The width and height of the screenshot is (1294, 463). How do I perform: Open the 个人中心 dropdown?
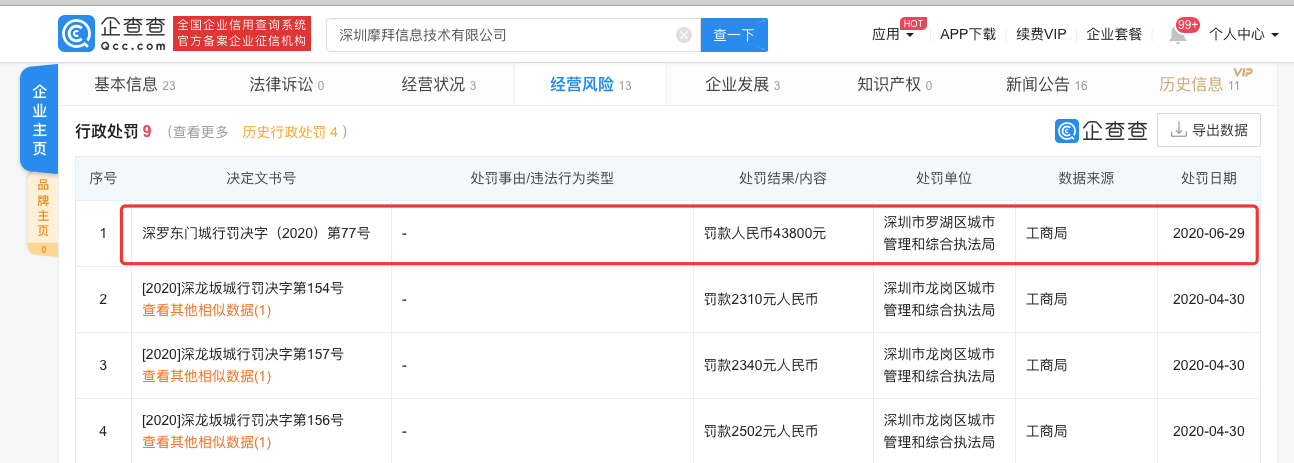[x=1244, y=34]
